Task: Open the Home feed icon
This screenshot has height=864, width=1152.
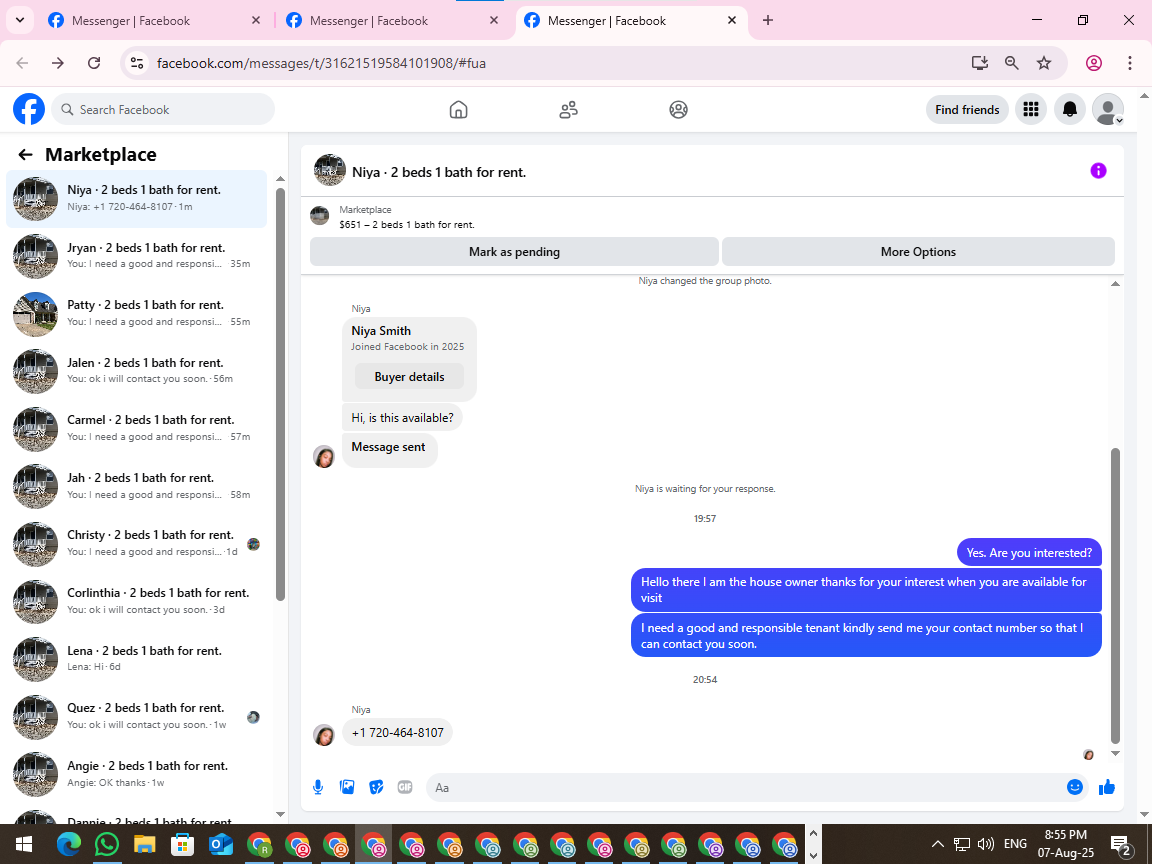Action: point(458,109)
